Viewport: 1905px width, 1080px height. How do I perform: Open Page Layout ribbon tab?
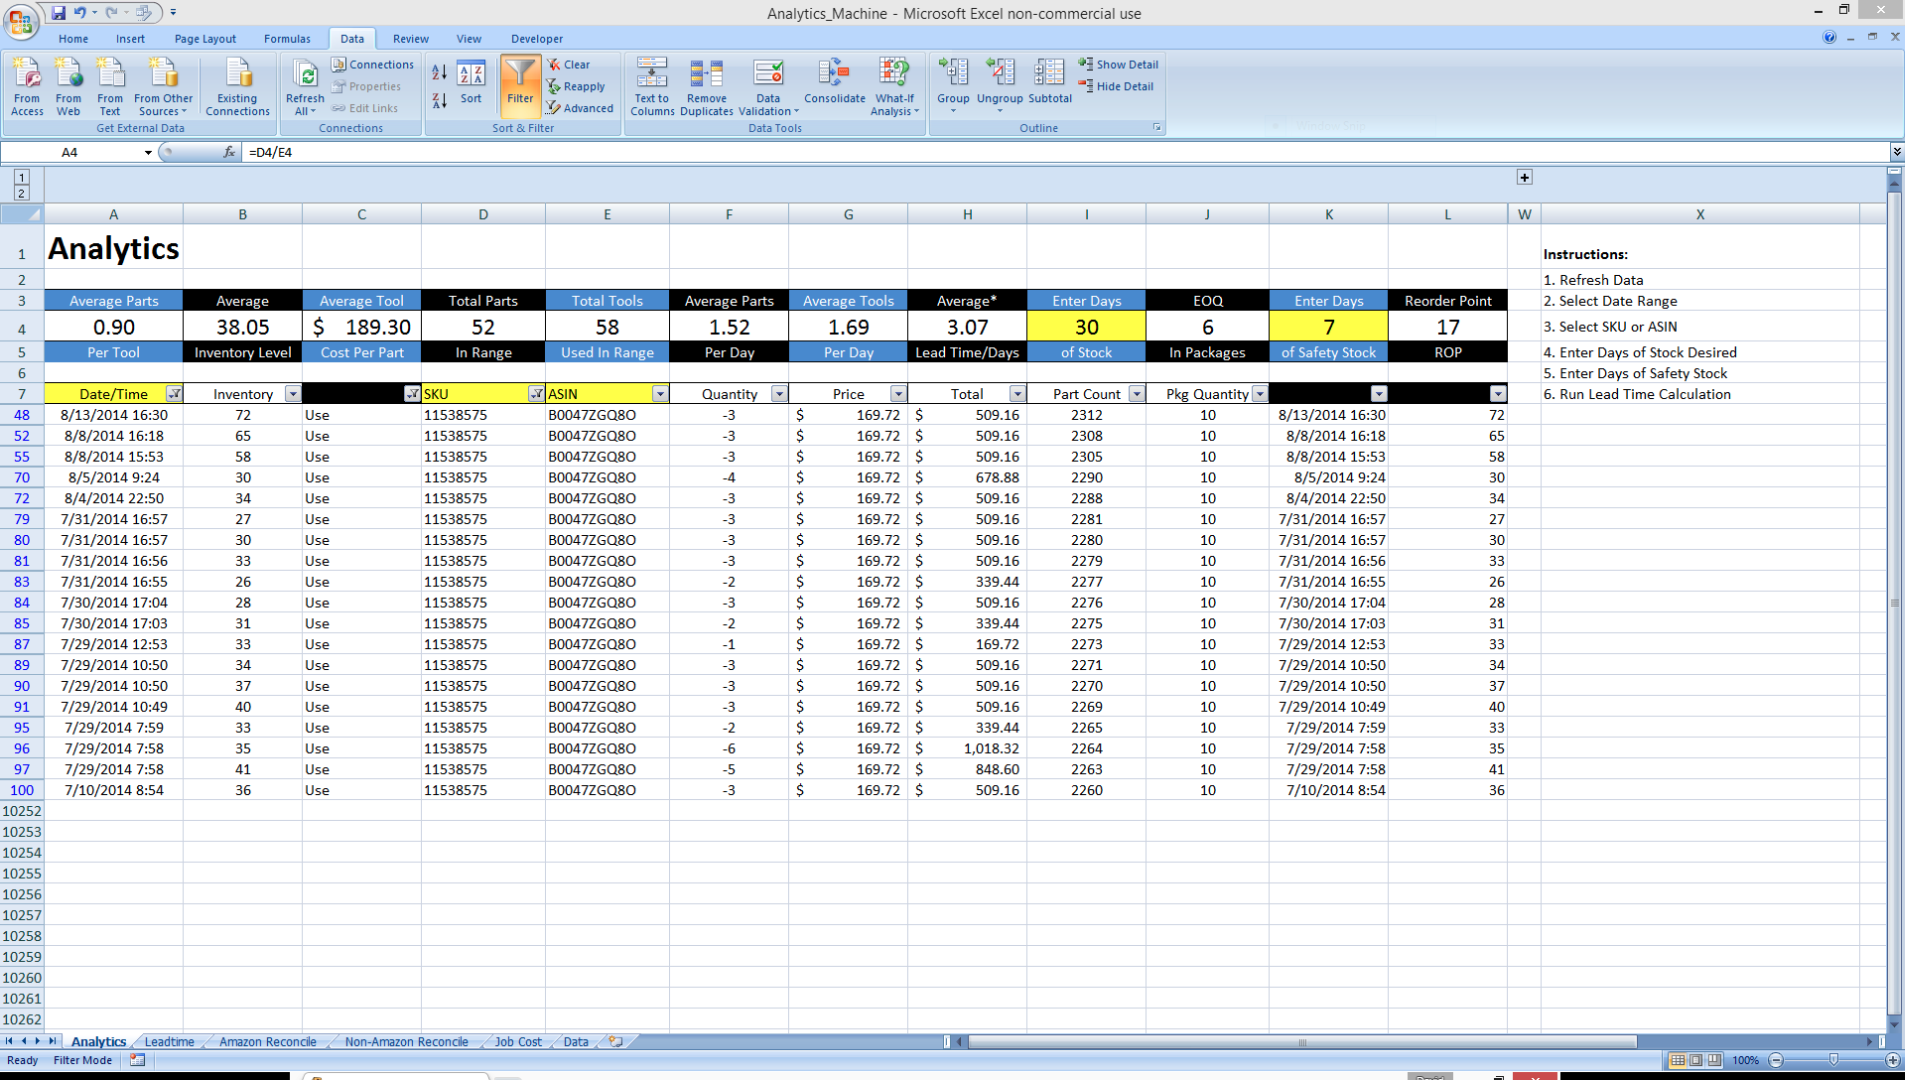click(x=205, y=39)
